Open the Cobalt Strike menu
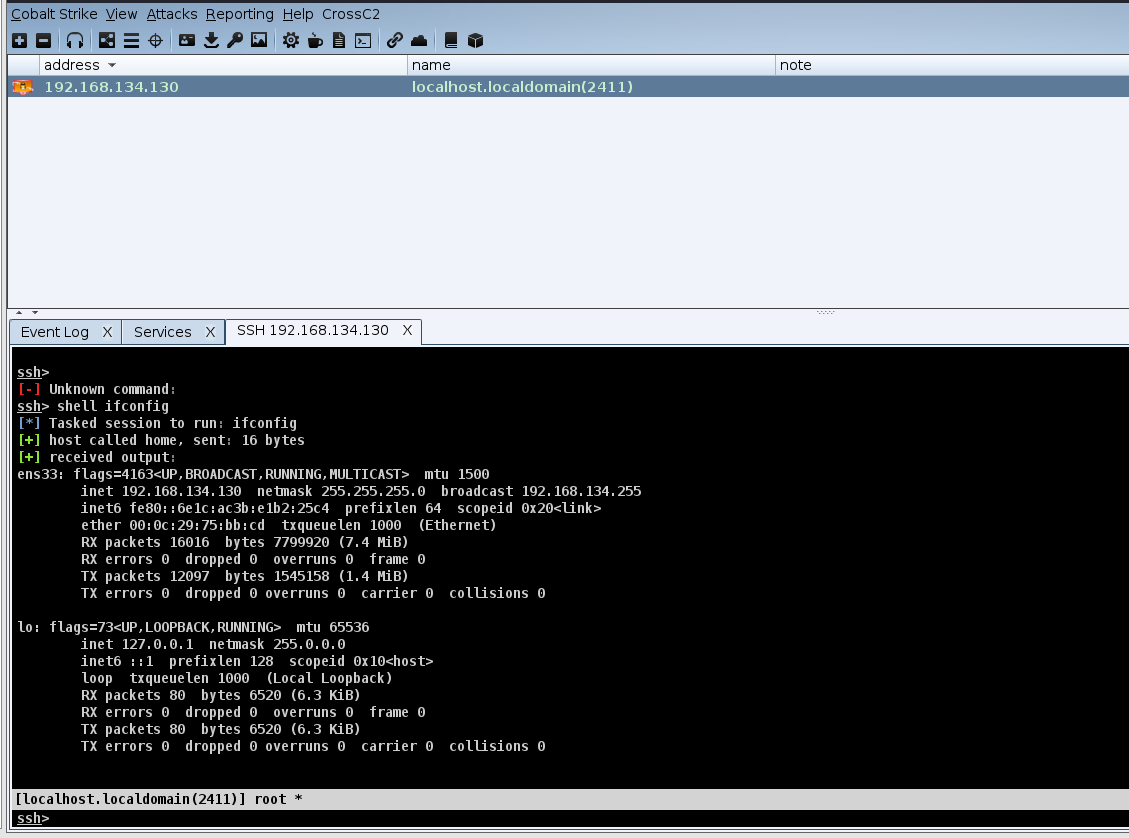 coord(54,14)
